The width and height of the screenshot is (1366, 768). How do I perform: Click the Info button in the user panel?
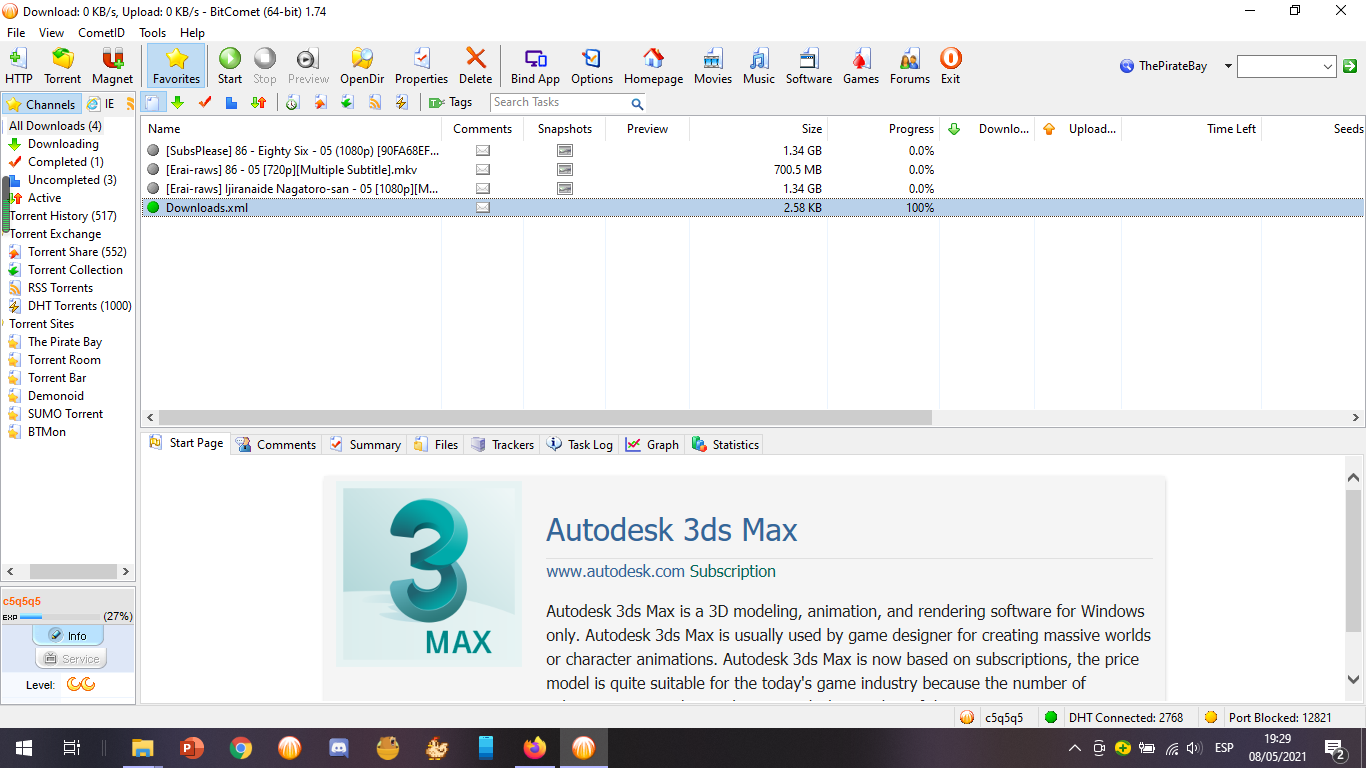[68, 635]
